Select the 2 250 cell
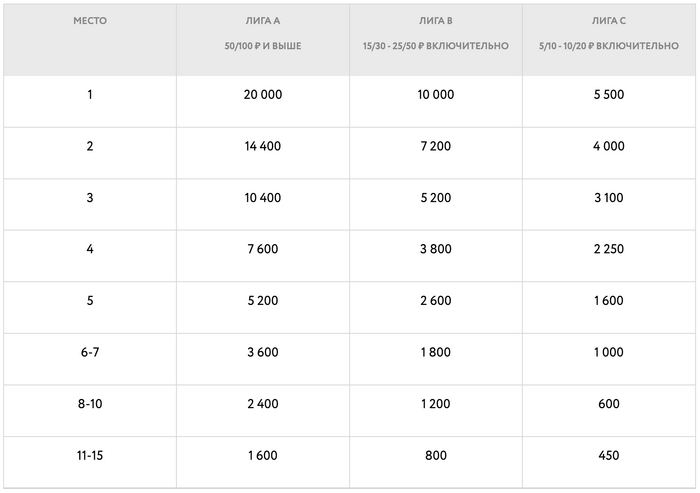The image size is (700, 493). pos(608,250)
